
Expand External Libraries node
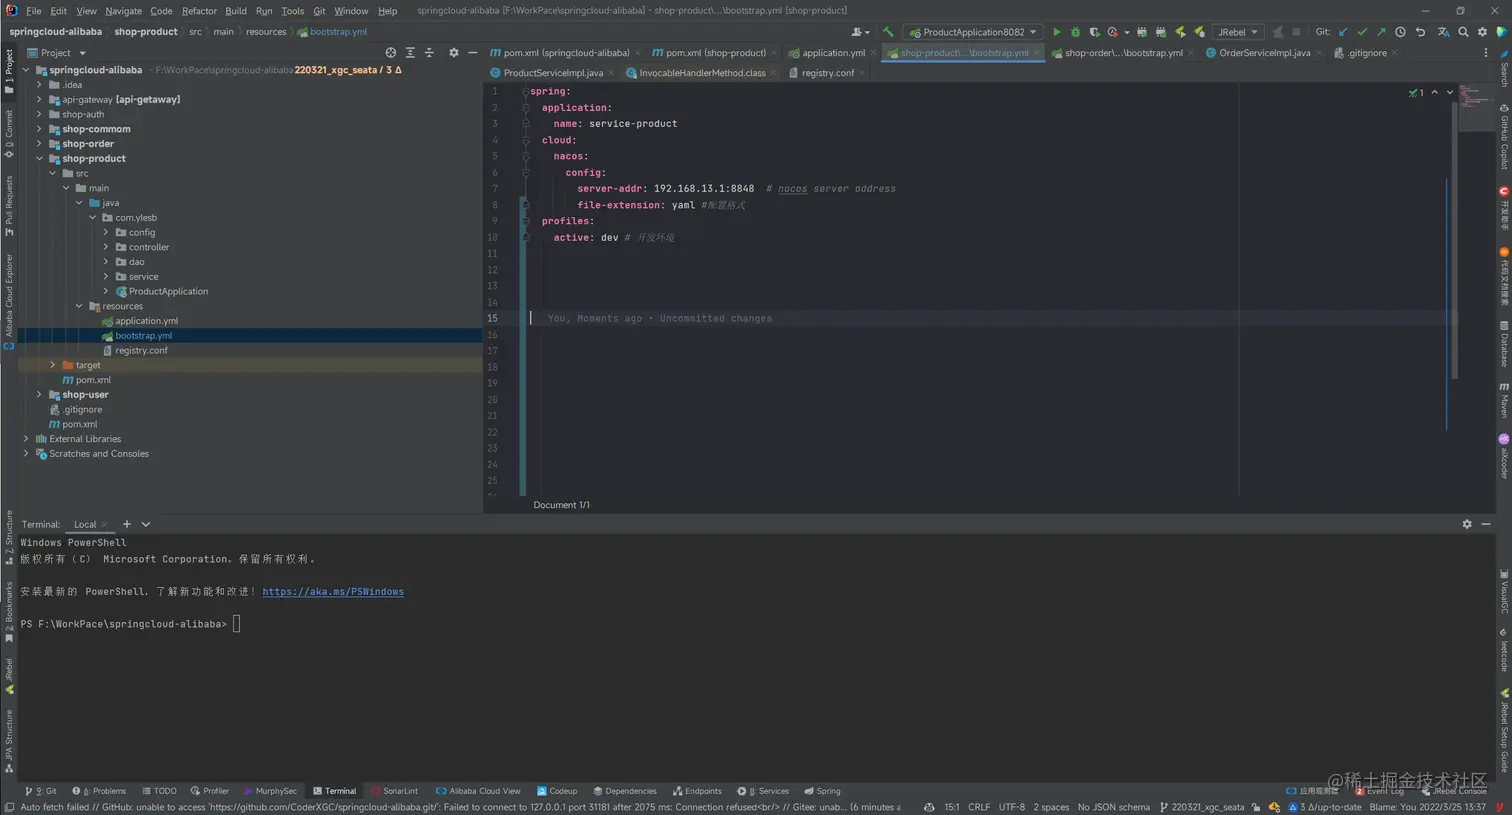click(x=26, y=439)
